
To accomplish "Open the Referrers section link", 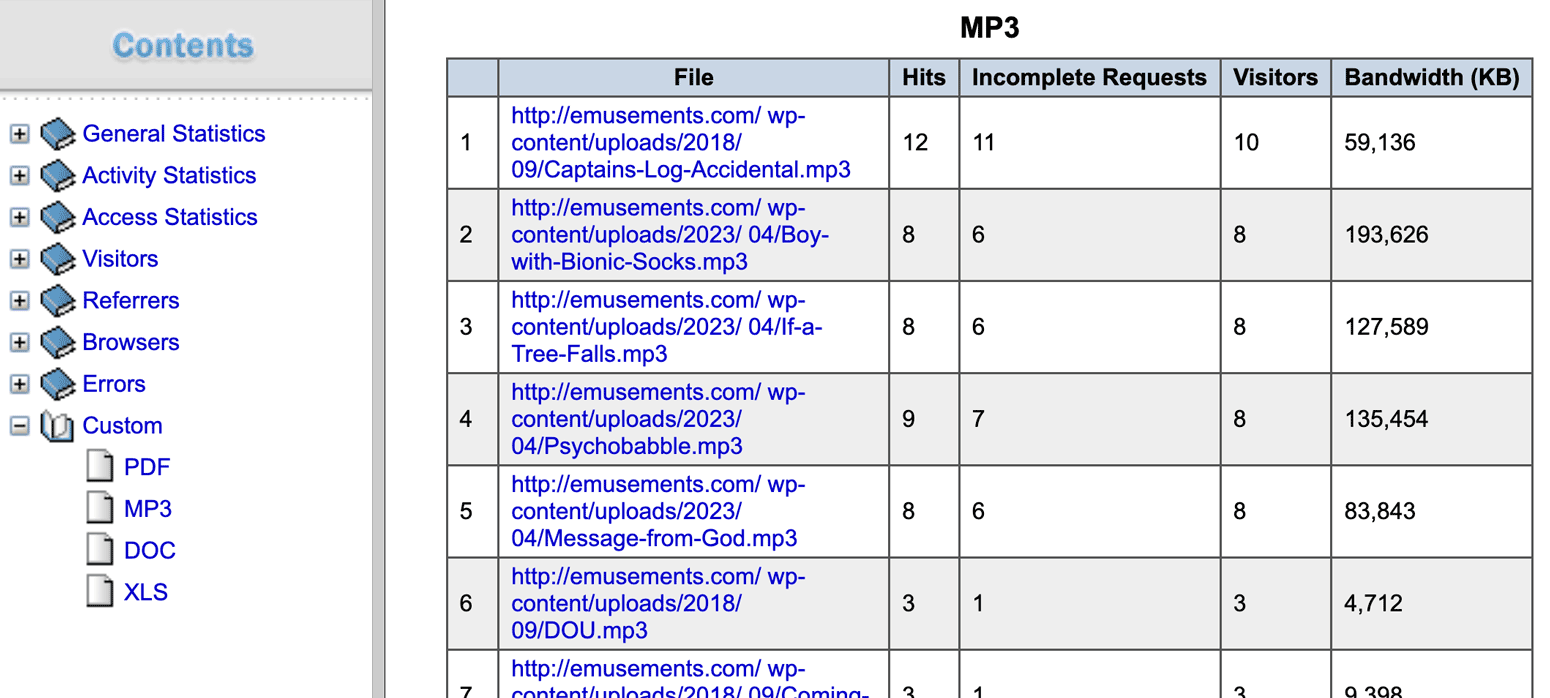I will (x=131, y=301).
